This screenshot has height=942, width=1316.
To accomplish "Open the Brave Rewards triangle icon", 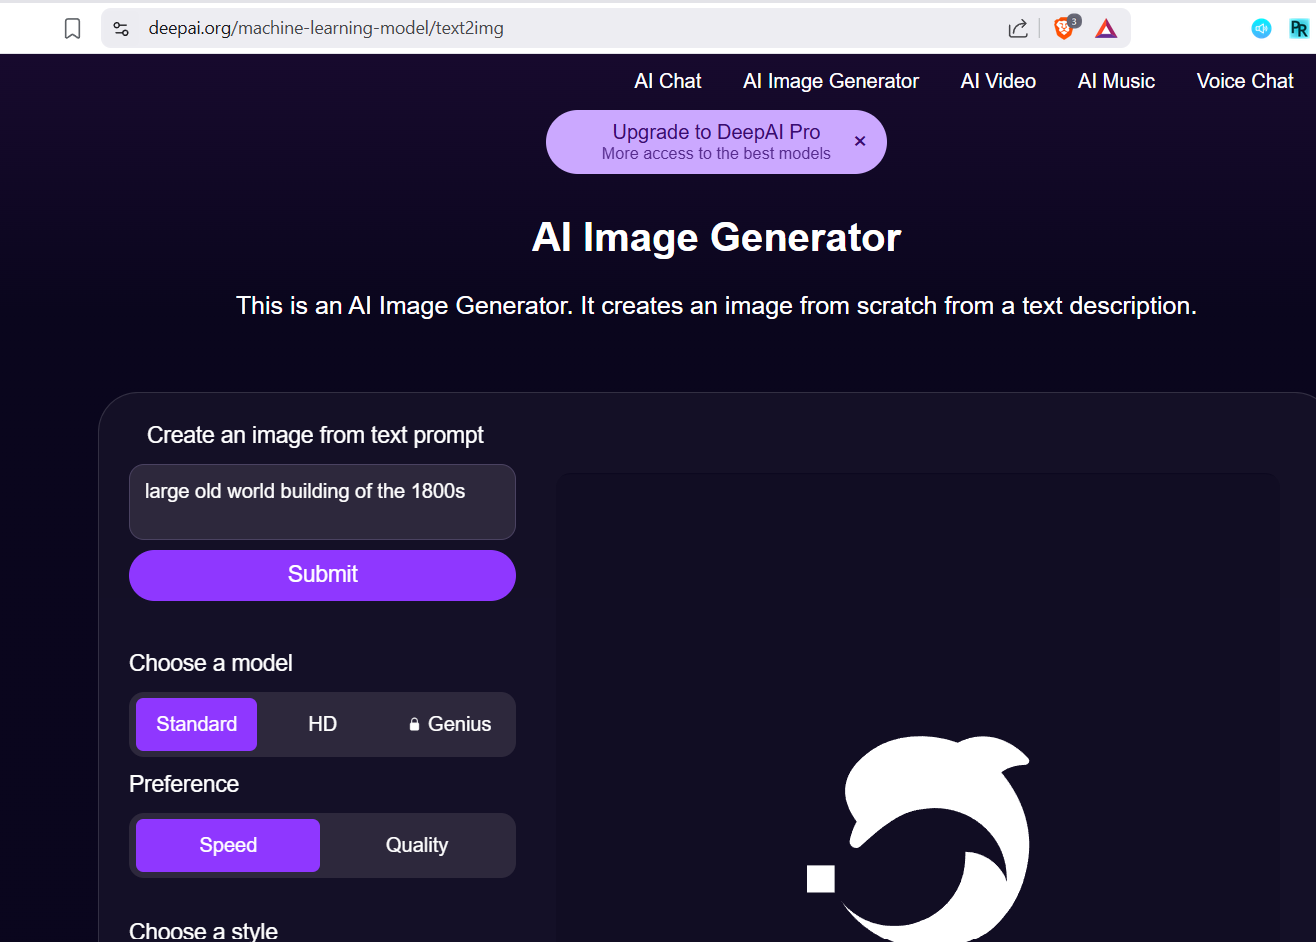I will point(1106,29).
